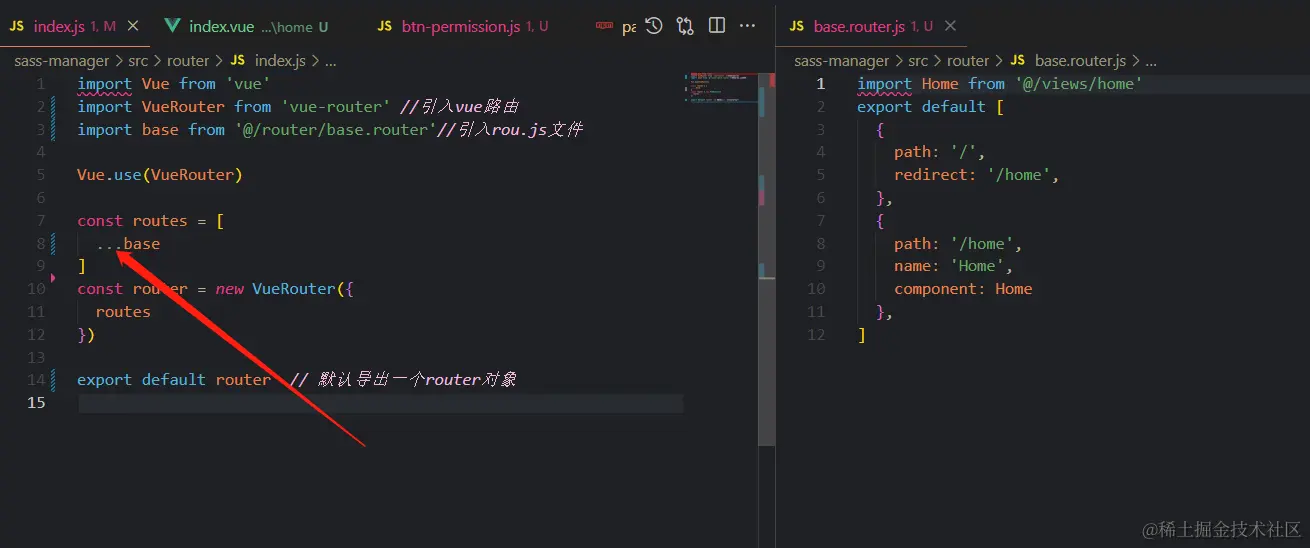This screenshot has width=1310, height=548.
Task: Click vertical scrollbar of left editor
Action: pyautogui.click(x=767, y=260)
